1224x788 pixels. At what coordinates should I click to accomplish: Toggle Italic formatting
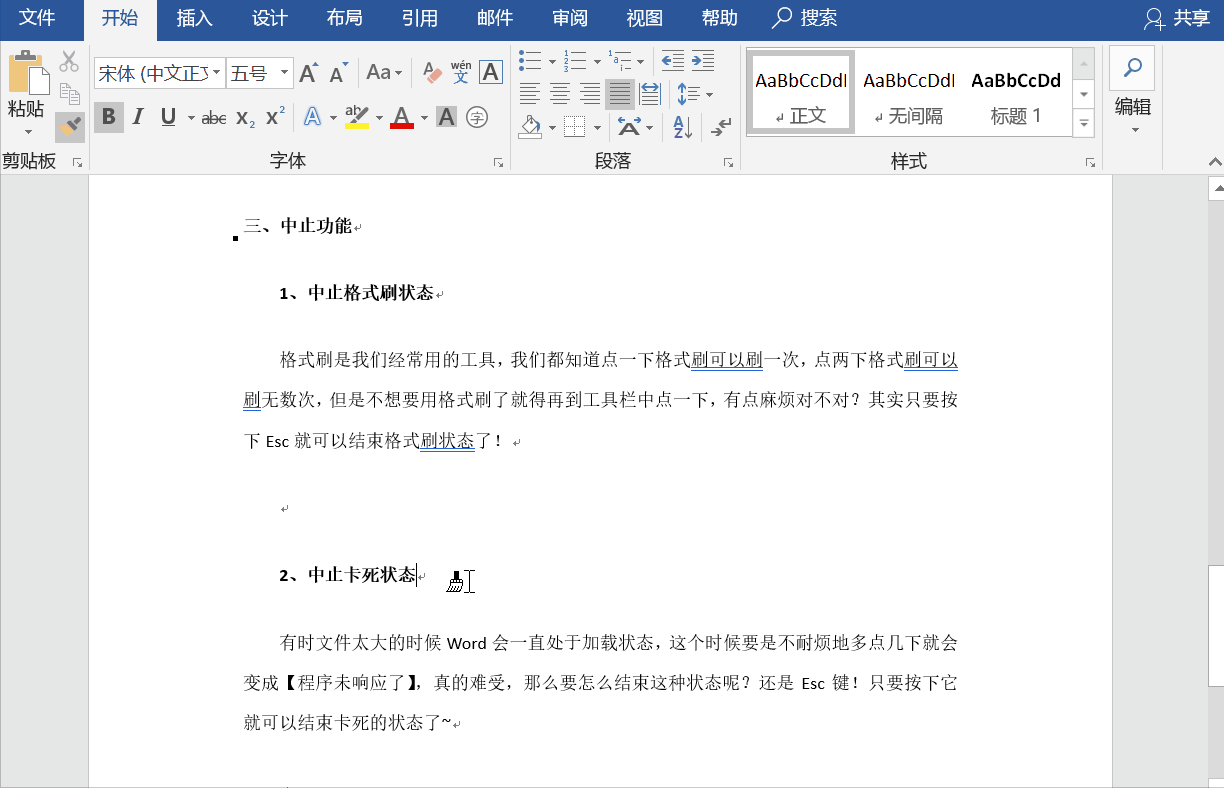(138, 117)
